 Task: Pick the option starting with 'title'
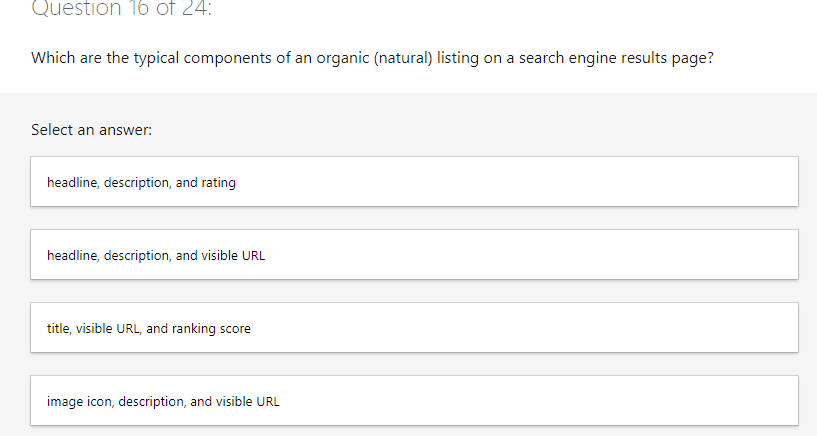(x=149, y=329)
